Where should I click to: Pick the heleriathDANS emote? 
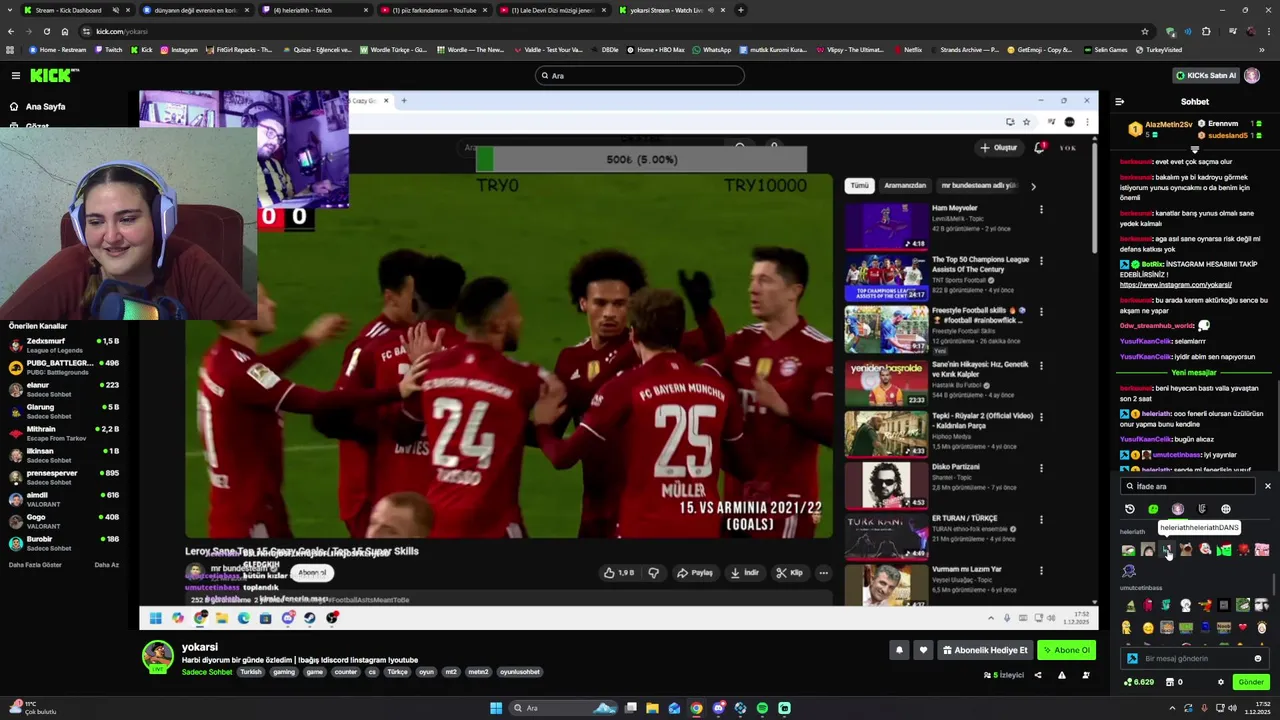1167,550
